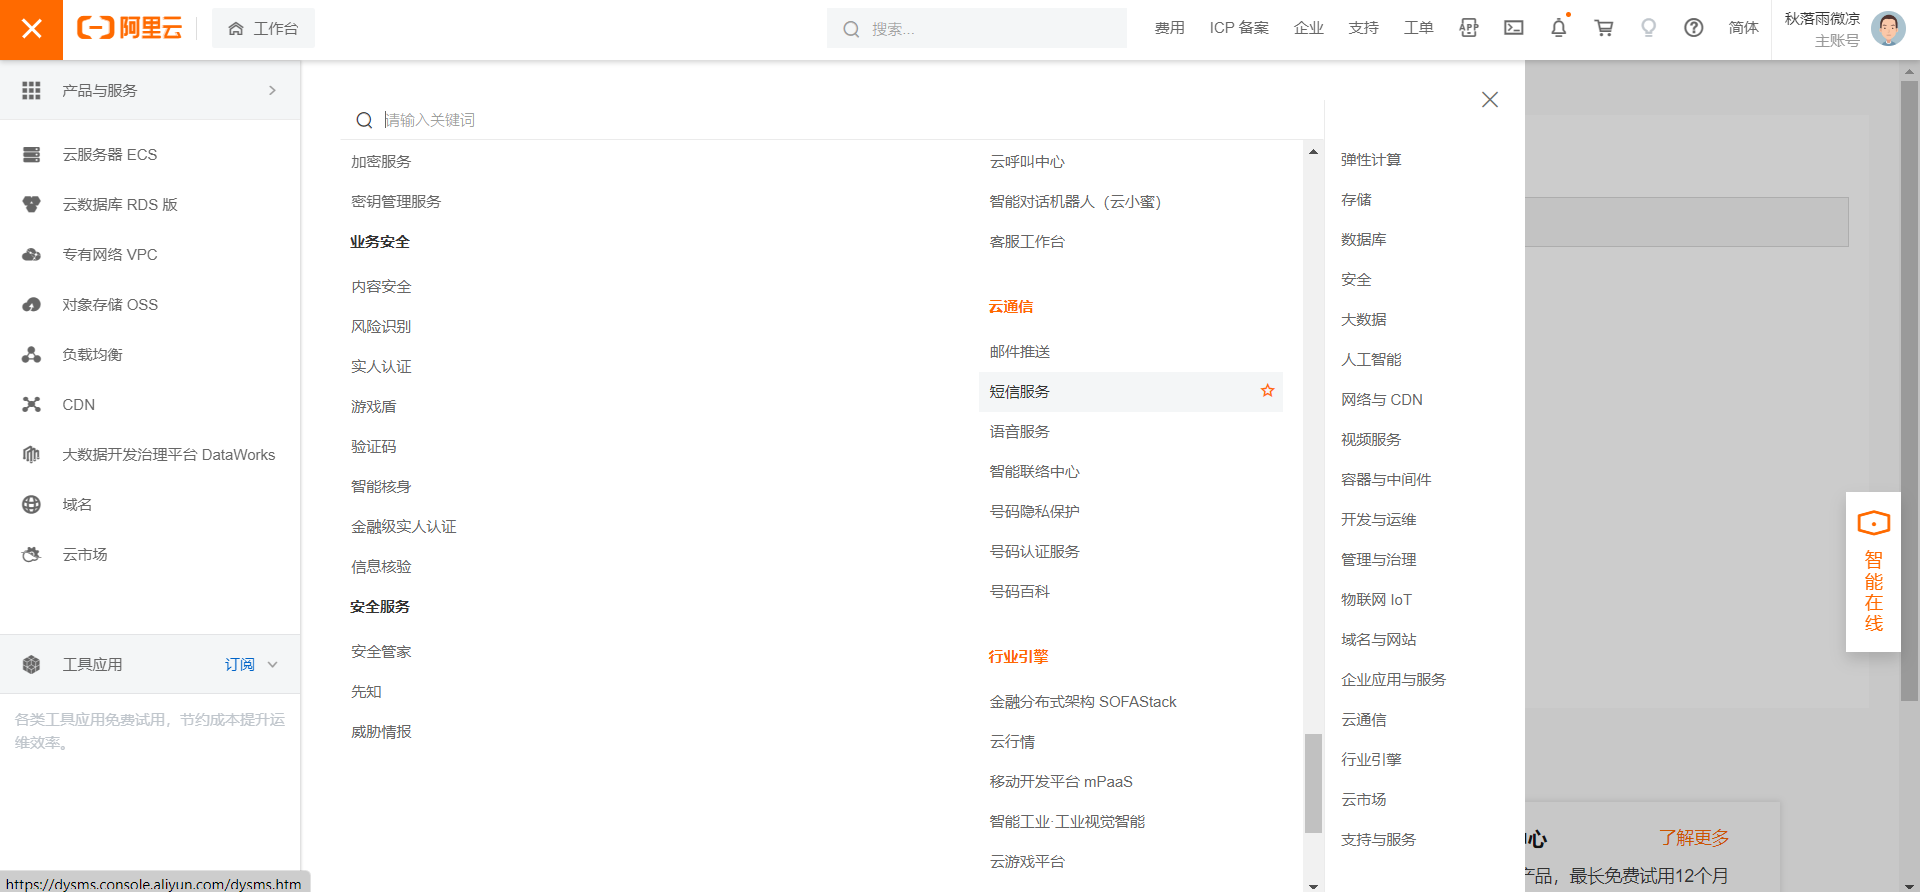Viewport: 1920px width, 892px height.
Task: Click product list scrollbar up arrow
Action: 1313,152
